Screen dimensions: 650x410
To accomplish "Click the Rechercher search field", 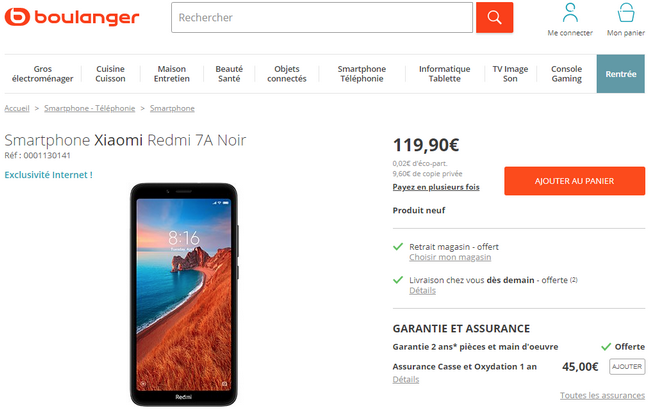I will [322, 17].
